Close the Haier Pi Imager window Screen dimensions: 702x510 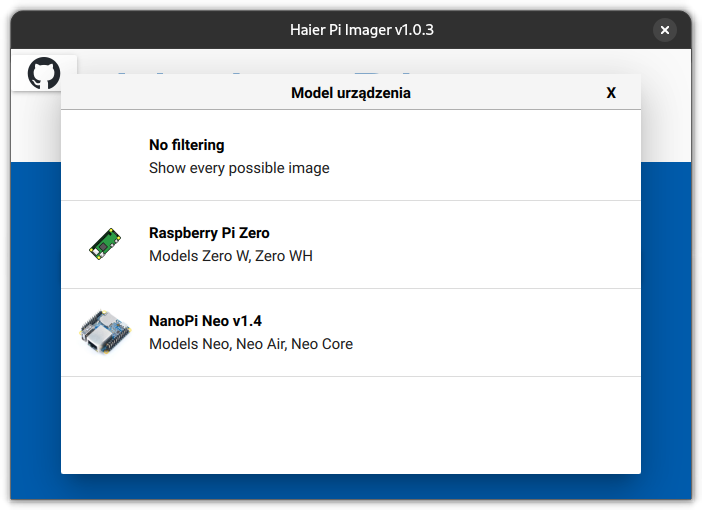point(665,30)
